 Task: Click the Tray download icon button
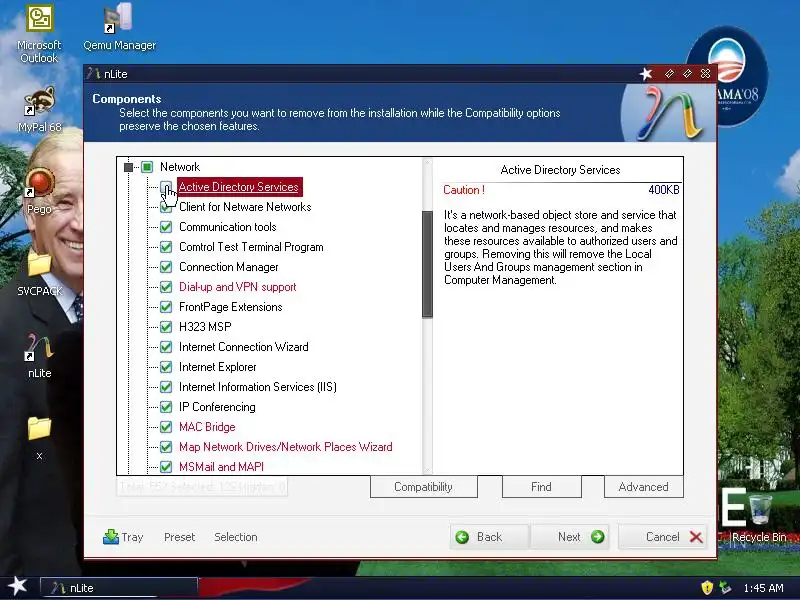click(123, 537)
